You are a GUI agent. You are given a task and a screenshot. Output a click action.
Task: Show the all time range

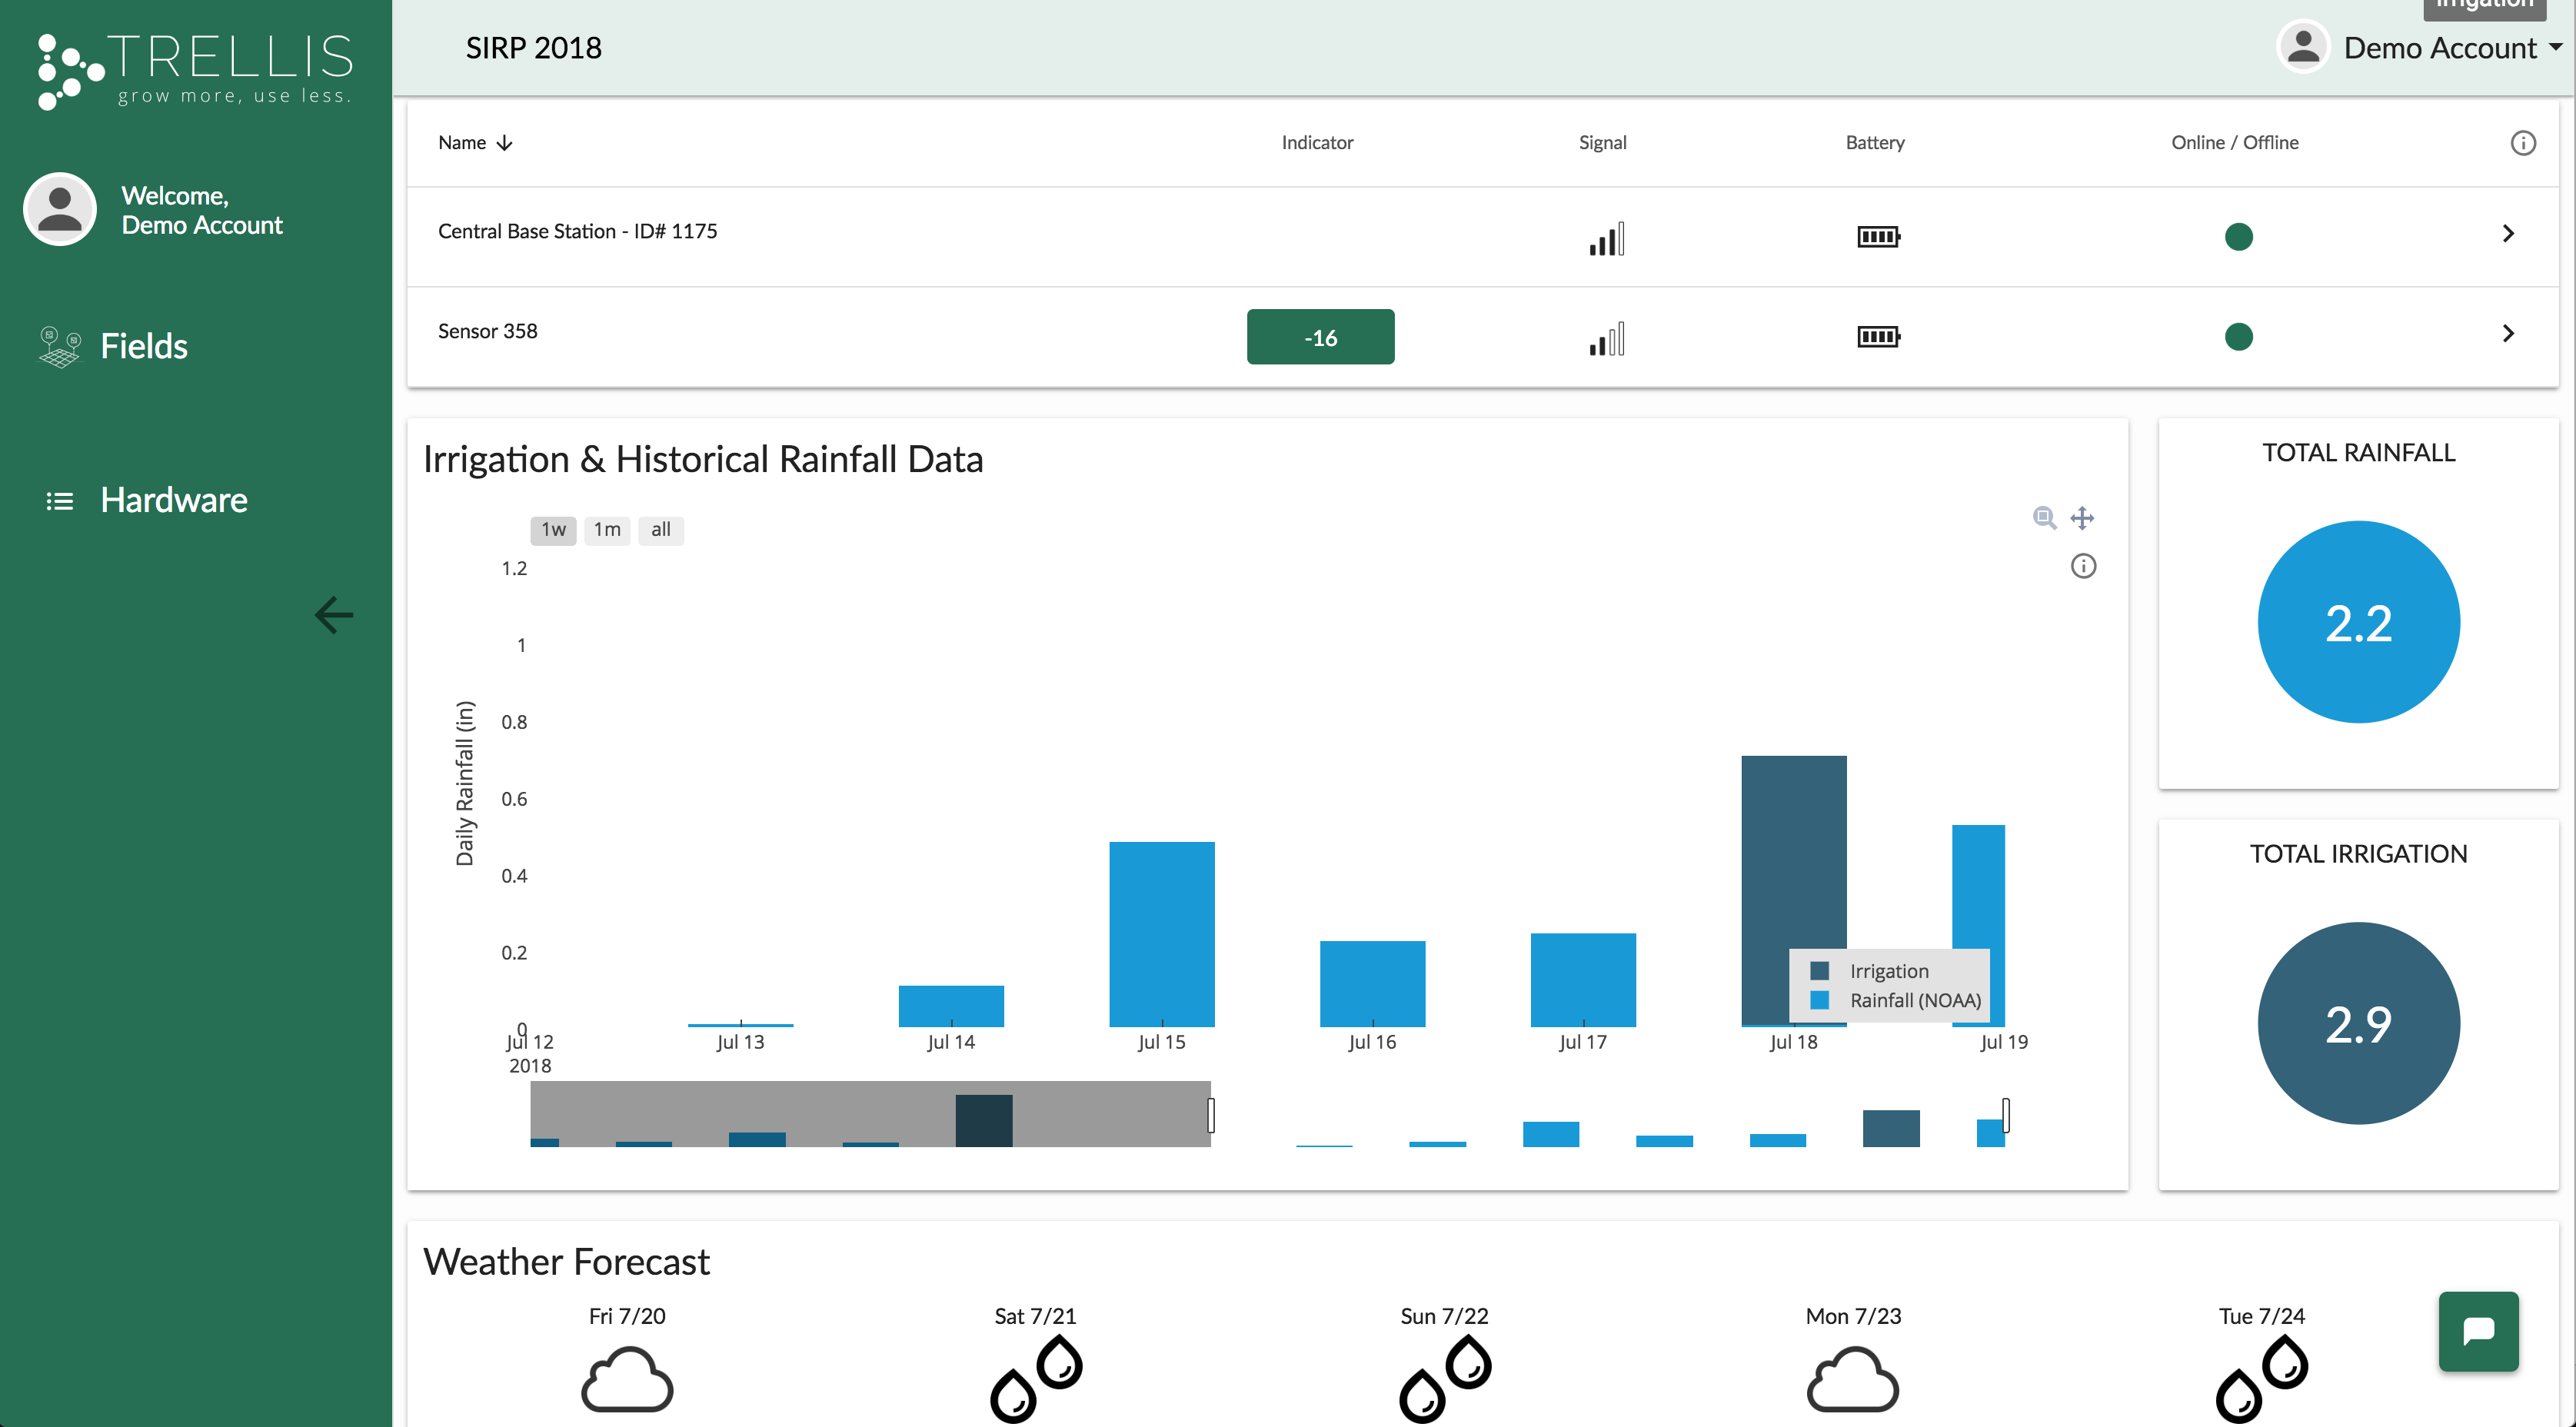(660, 530)
